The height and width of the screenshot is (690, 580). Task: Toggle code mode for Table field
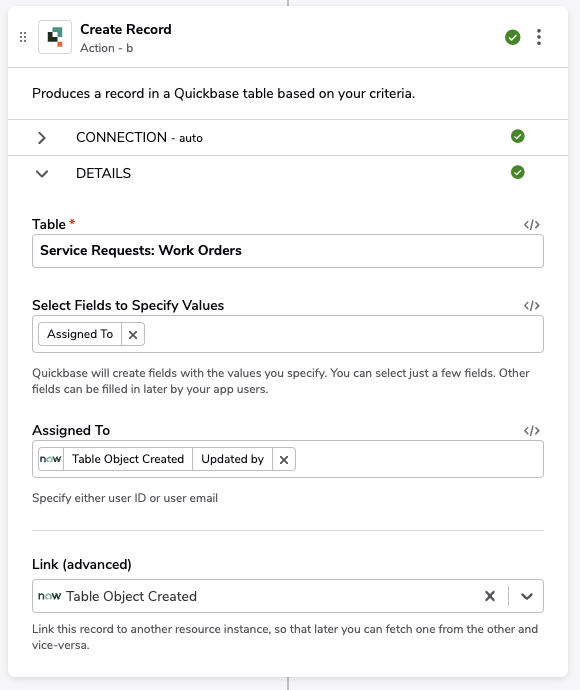(x=532, y=225)
